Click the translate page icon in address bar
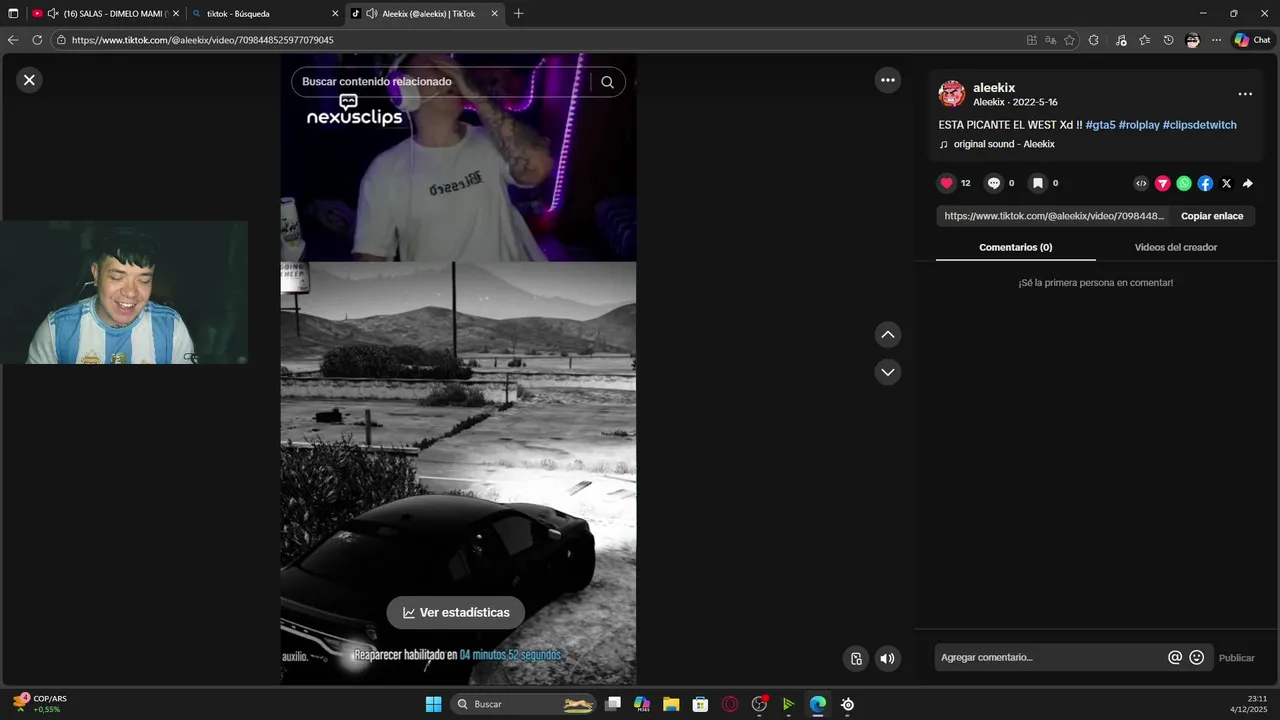1280x720 pixels. click(1050, 40)
